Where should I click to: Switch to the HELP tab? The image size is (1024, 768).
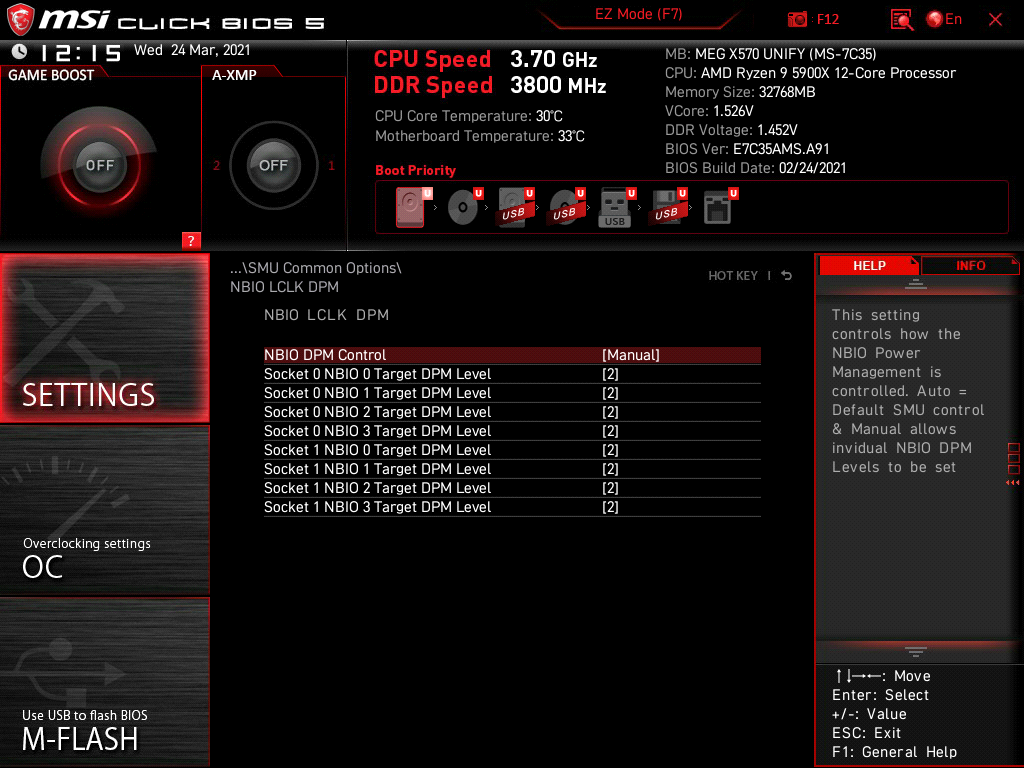click(869, 266)
